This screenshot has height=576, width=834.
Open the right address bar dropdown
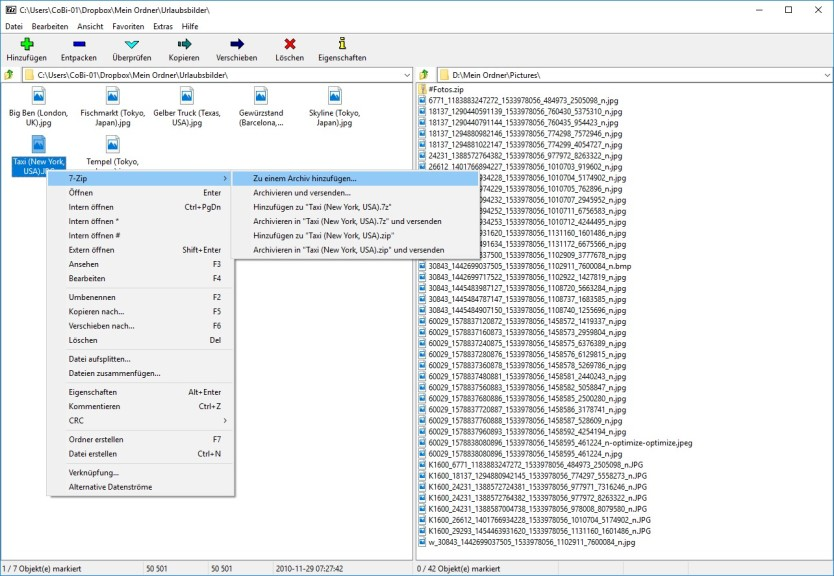[x=827, y=74]
